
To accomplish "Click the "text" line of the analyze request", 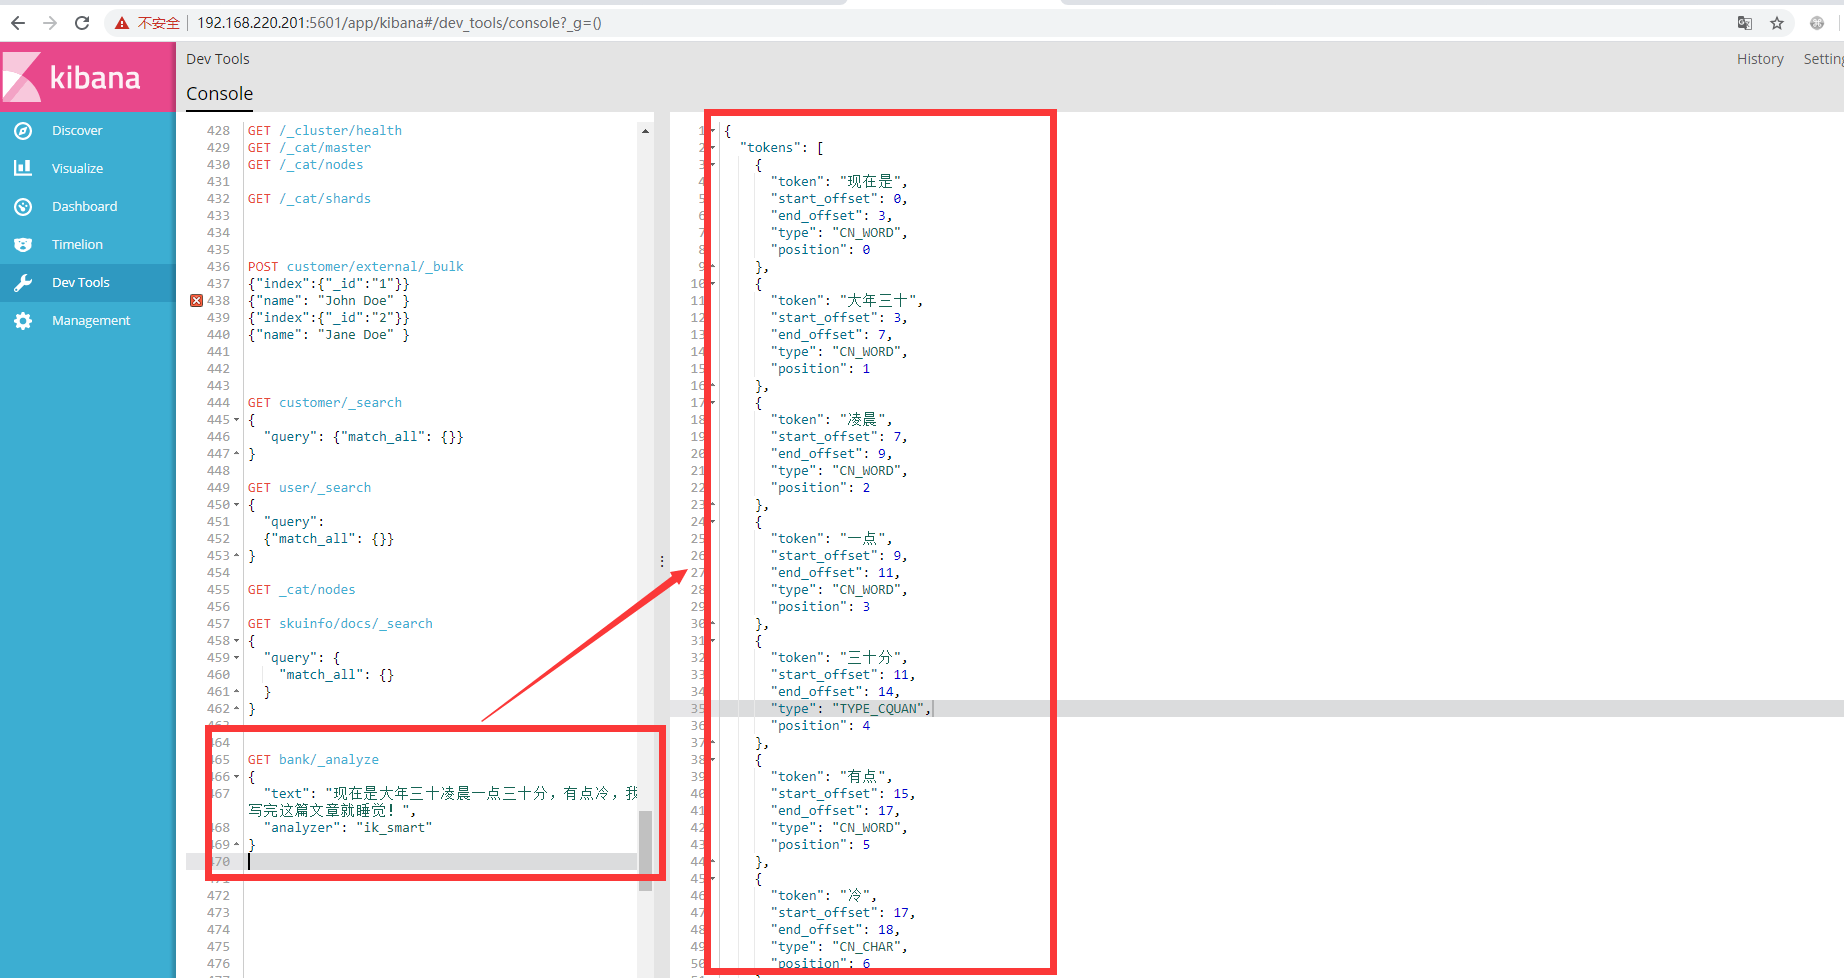I will pyautogui.click(x=443, y=802).
